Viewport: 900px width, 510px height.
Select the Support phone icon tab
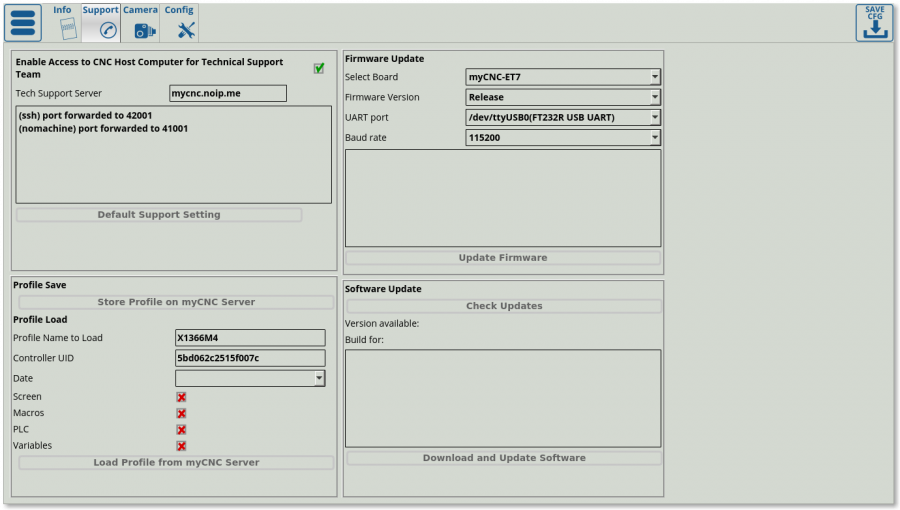tap(101, 22)
